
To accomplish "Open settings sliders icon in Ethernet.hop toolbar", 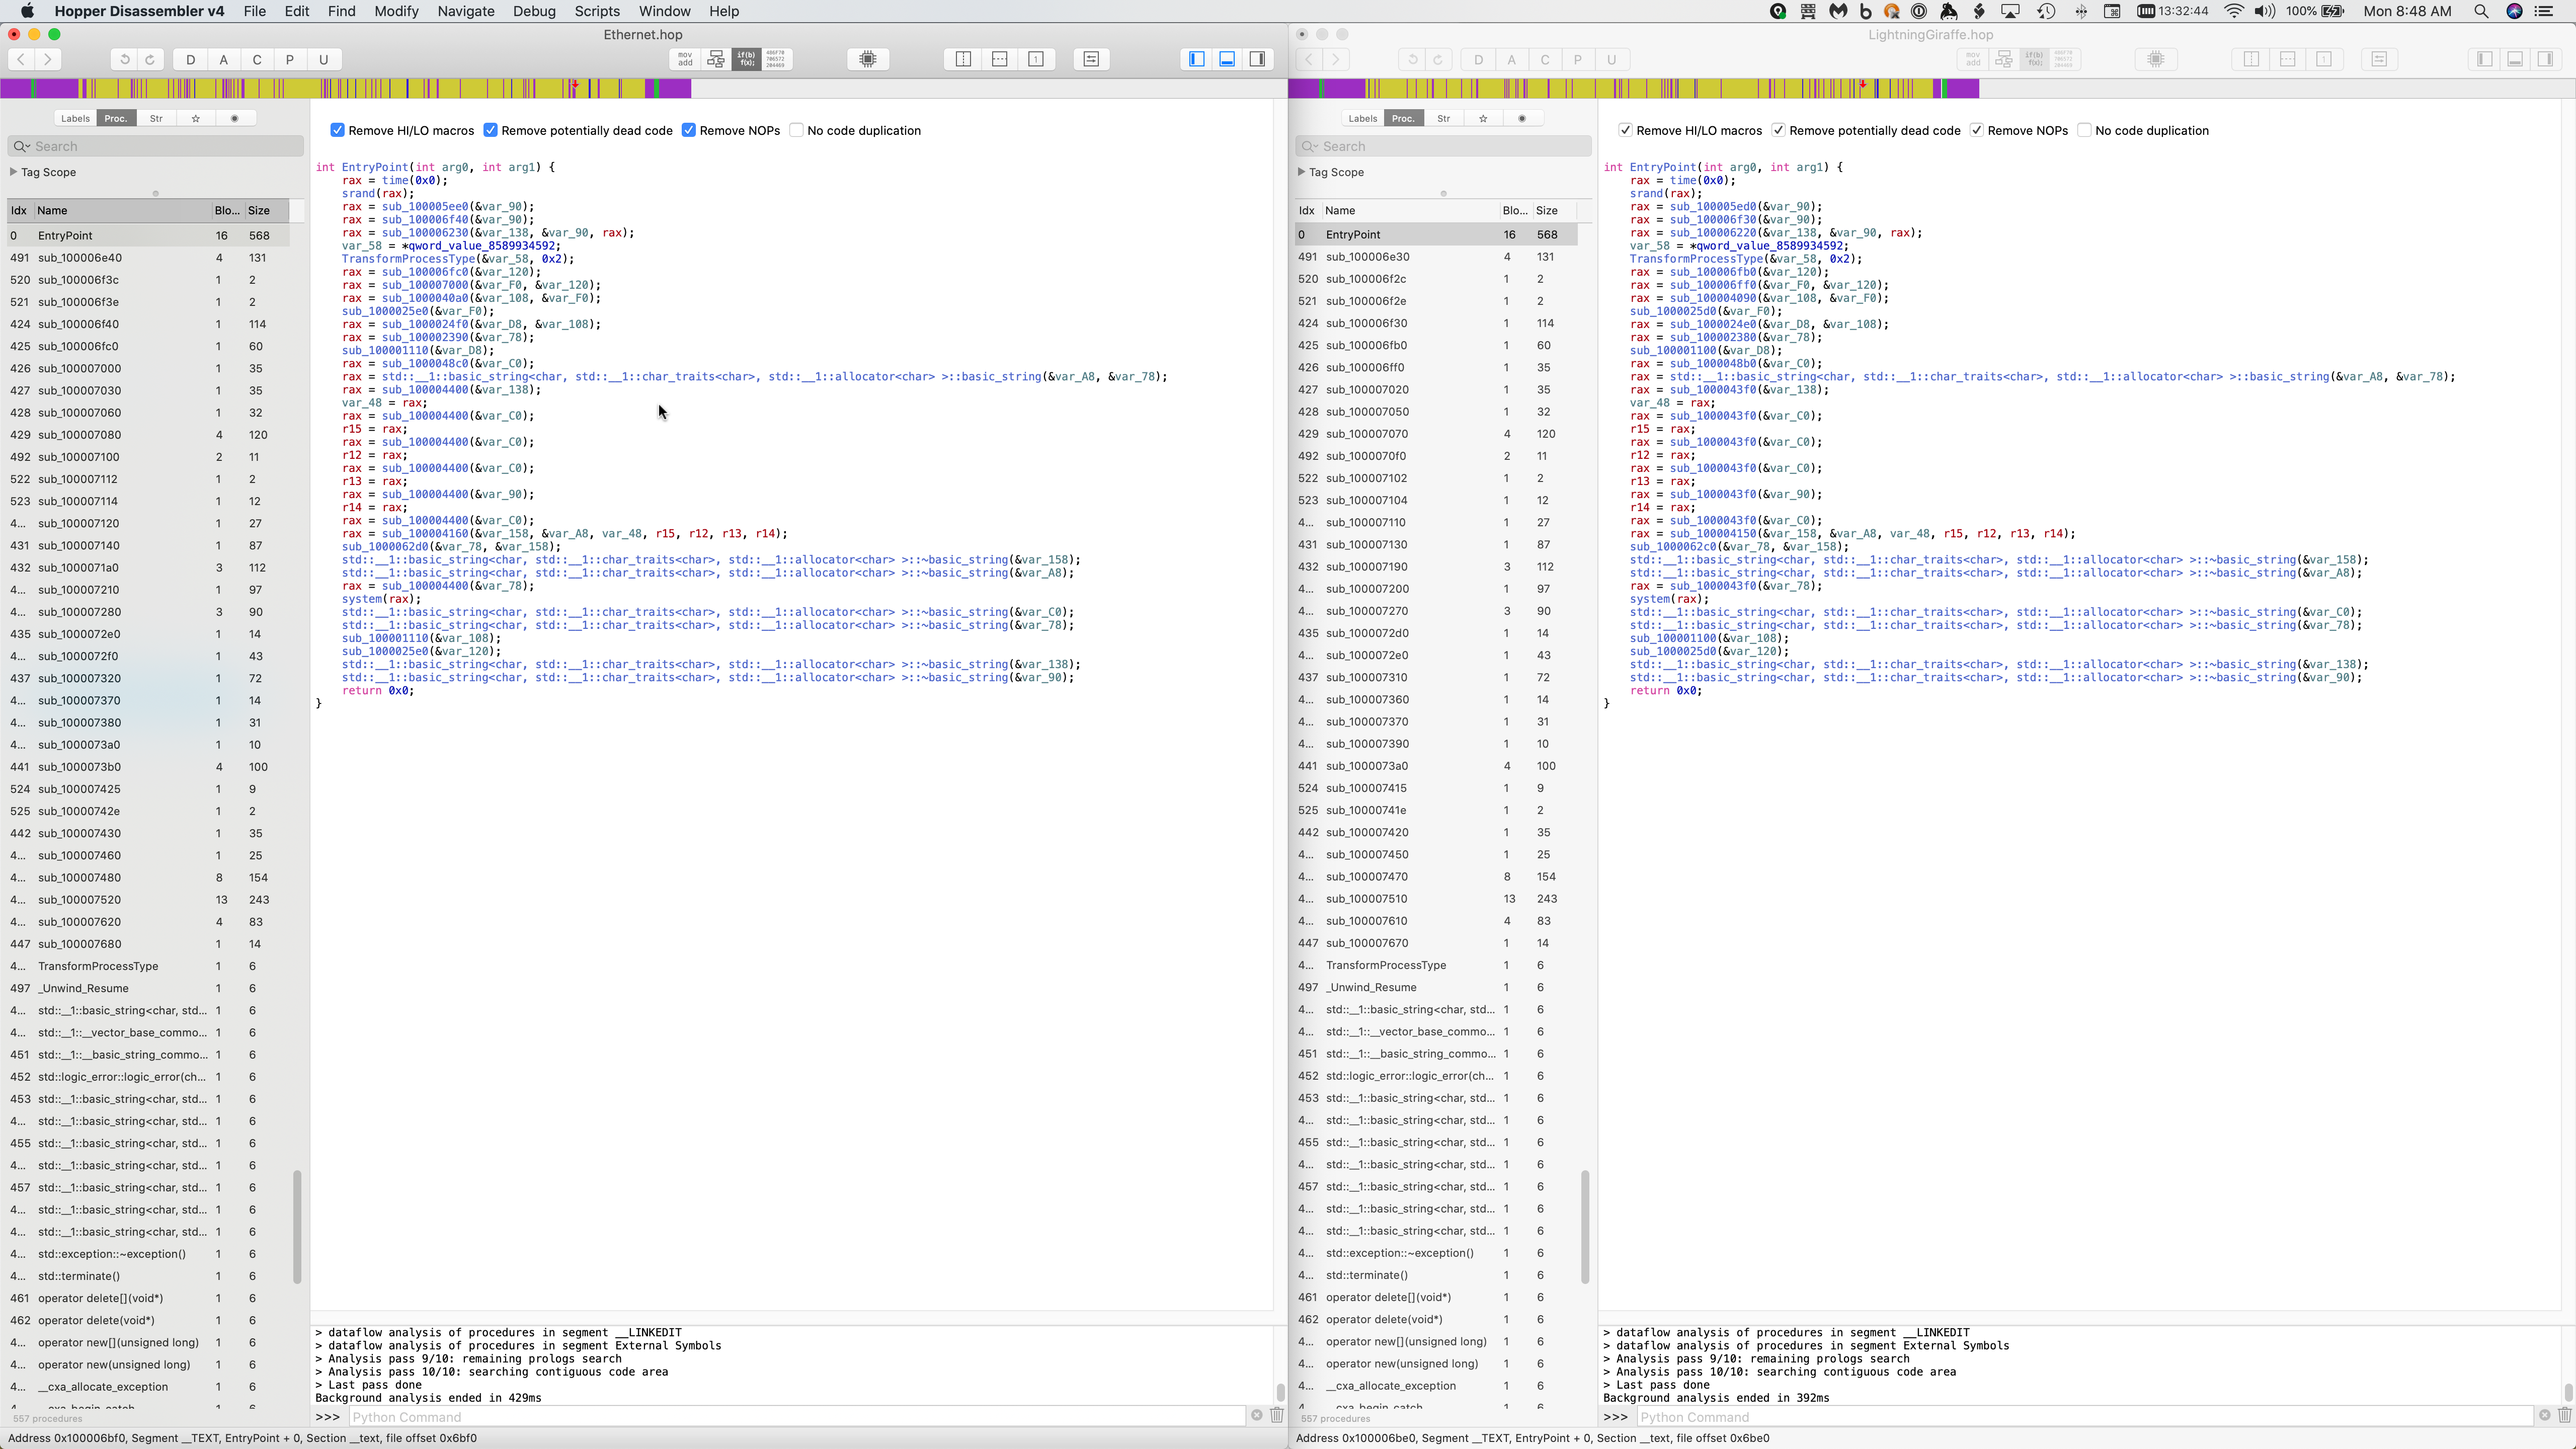I will pyautogui.click(x=1091, y=59).
